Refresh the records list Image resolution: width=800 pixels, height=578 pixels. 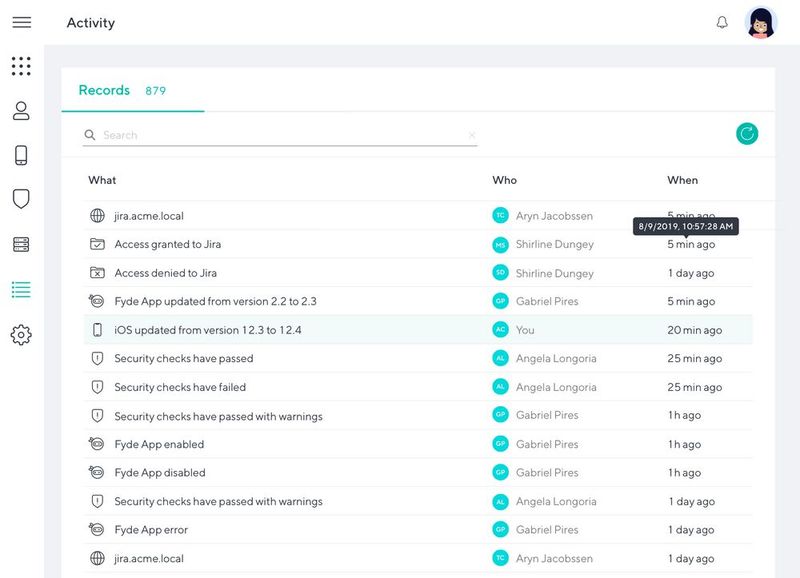click(x=747, y=134)
